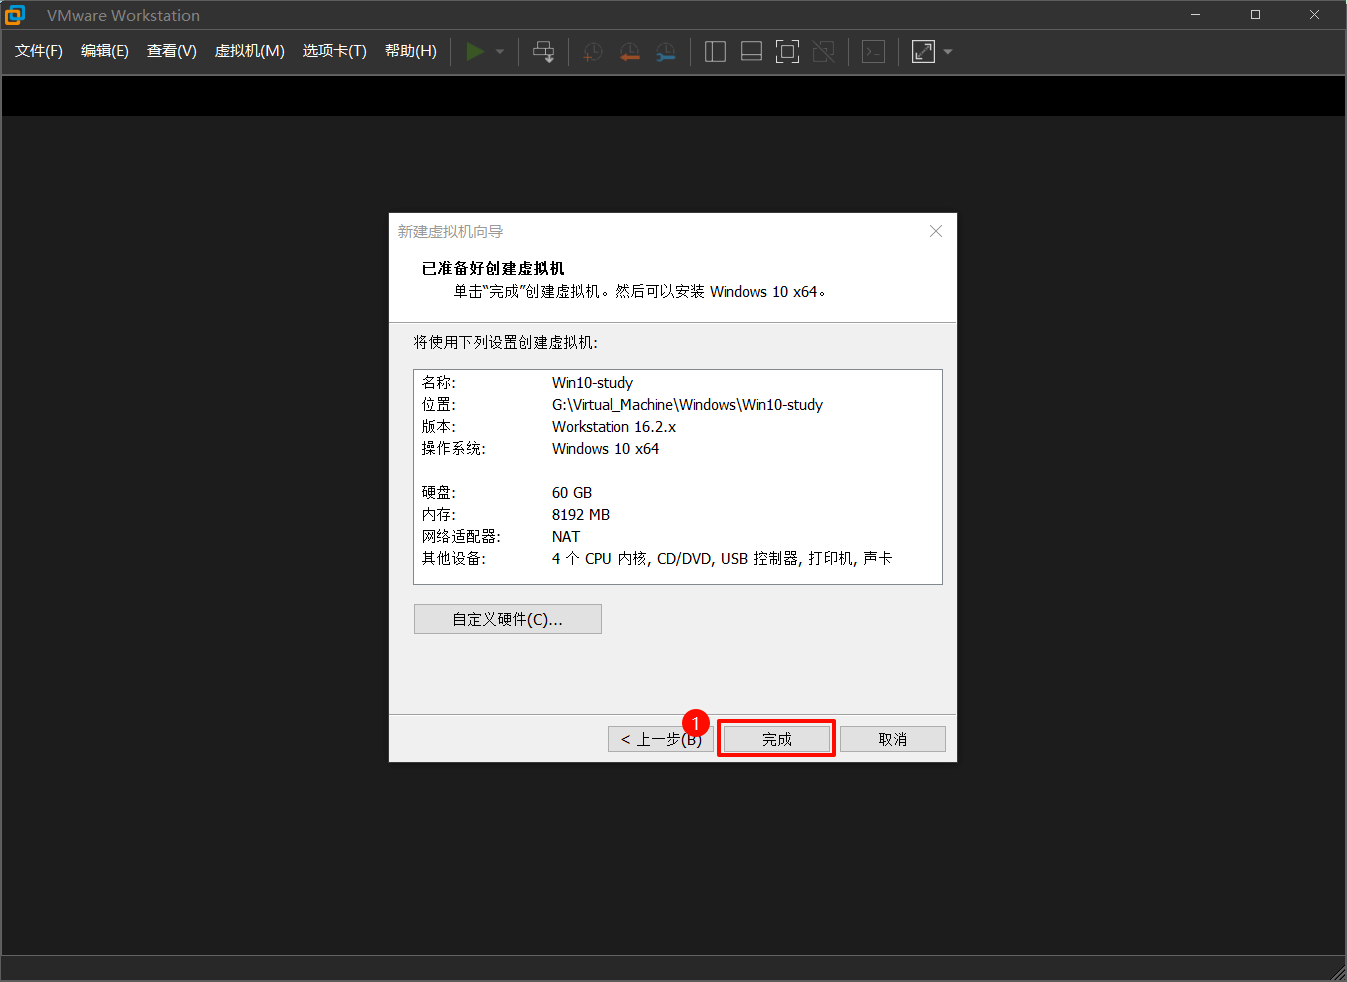1347x982 pixels.
Task: Select the Send Ctrl+Alt+Del icon
Action: coord(543,51)
